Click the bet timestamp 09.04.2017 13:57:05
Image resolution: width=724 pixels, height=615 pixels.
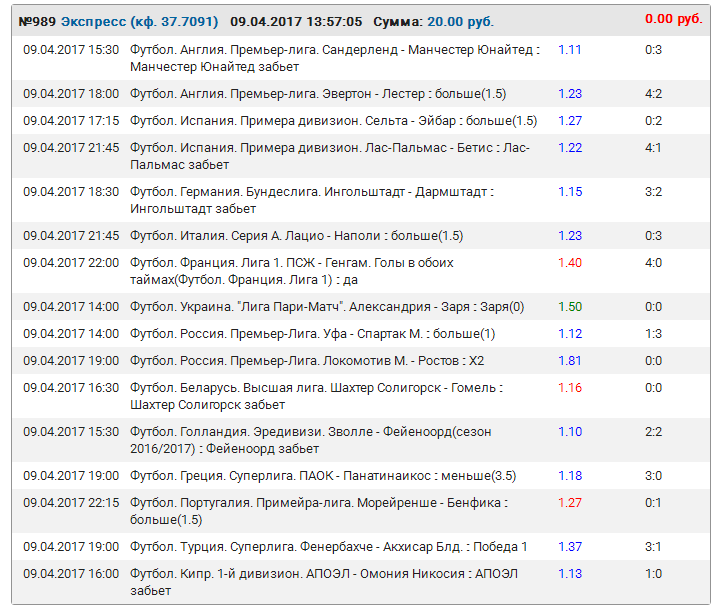(296, 22)
